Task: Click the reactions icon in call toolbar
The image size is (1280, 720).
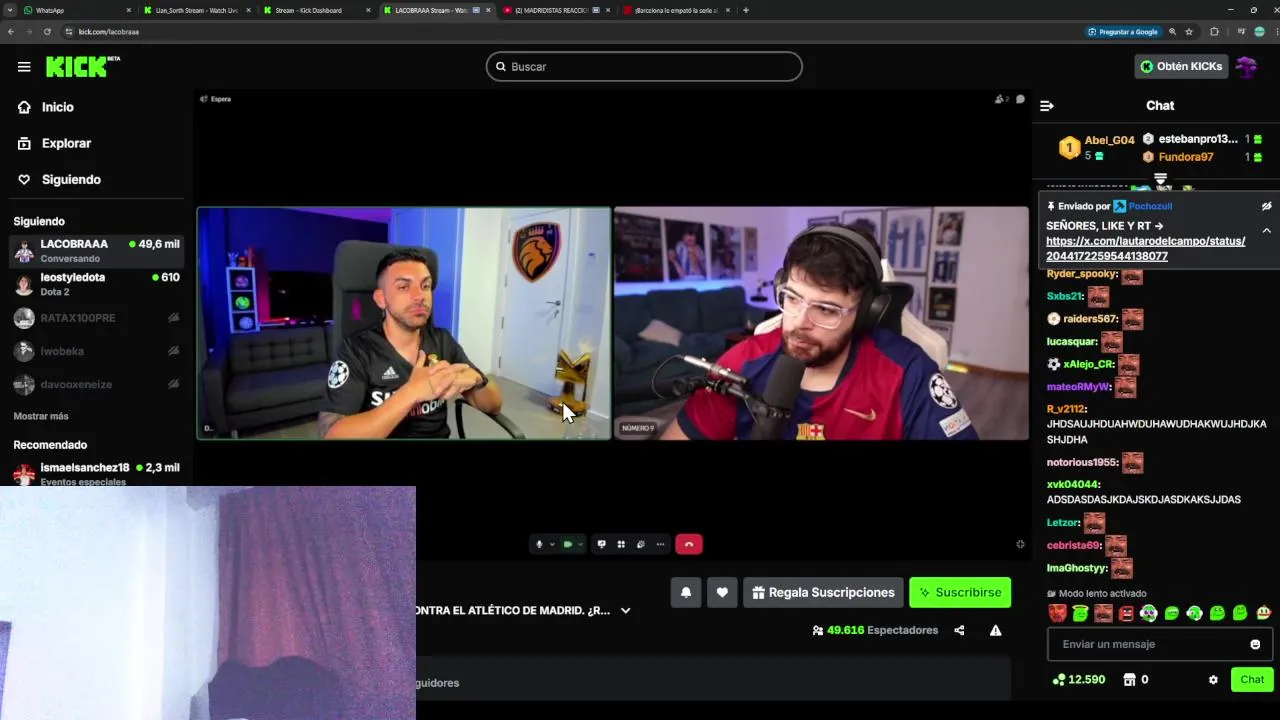Action: (x=641, y=544)
